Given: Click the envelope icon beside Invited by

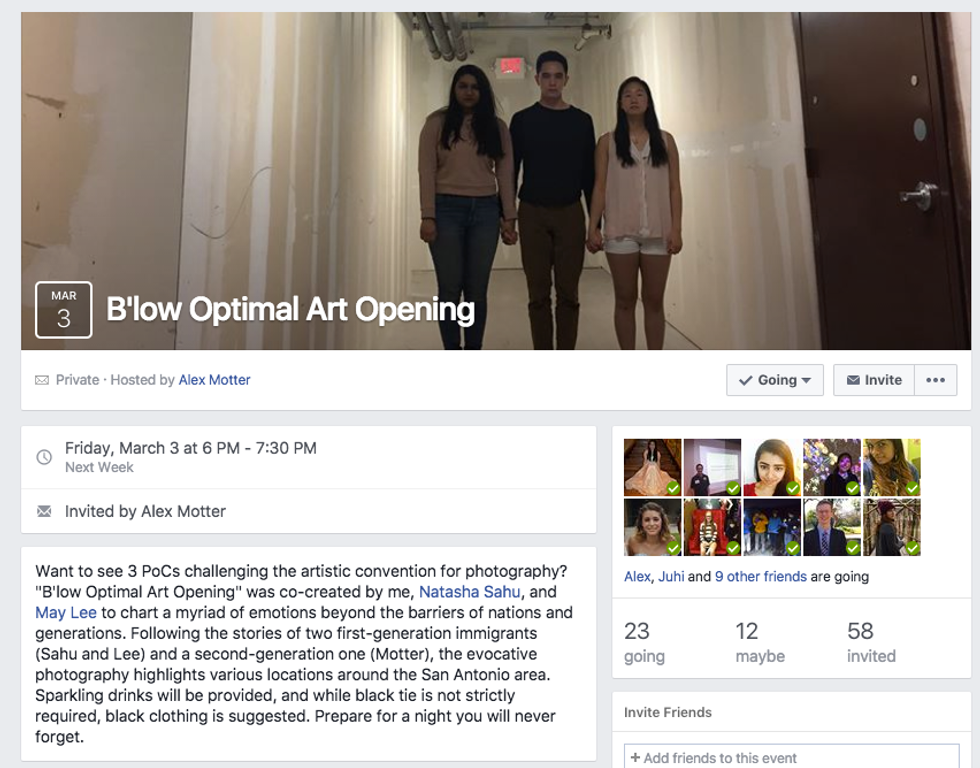Looking at the screenshot, I should pyautogui.click(x=44, y=511).
